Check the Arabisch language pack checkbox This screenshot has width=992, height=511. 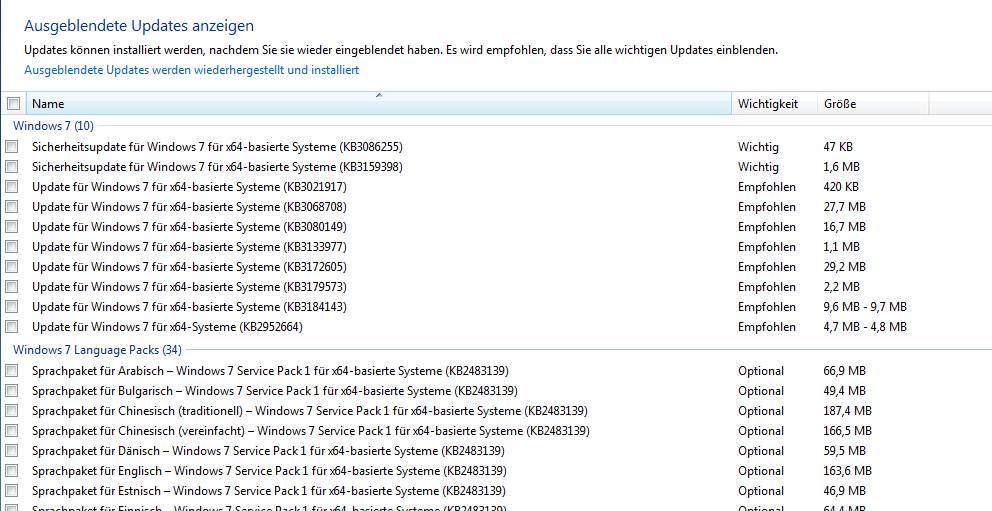[x=12, y=371]
